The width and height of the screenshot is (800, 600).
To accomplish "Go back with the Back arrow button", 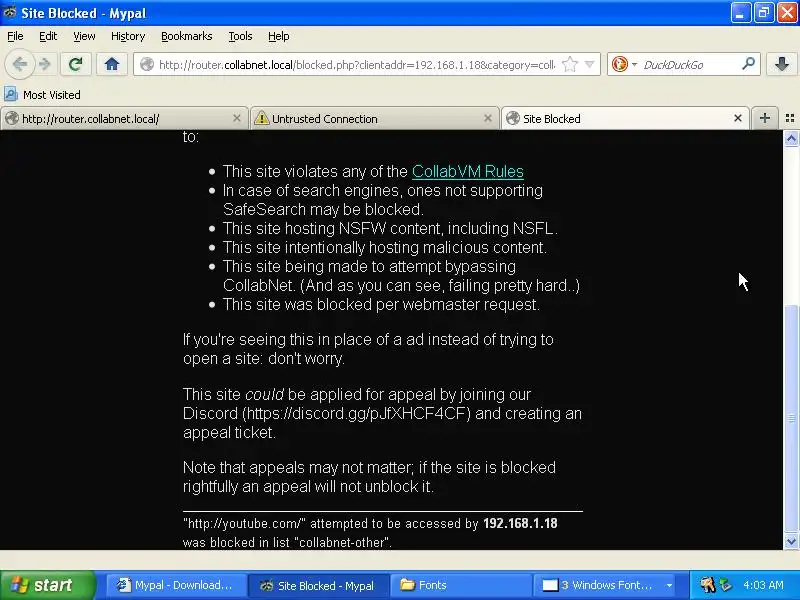I will 19,64.
